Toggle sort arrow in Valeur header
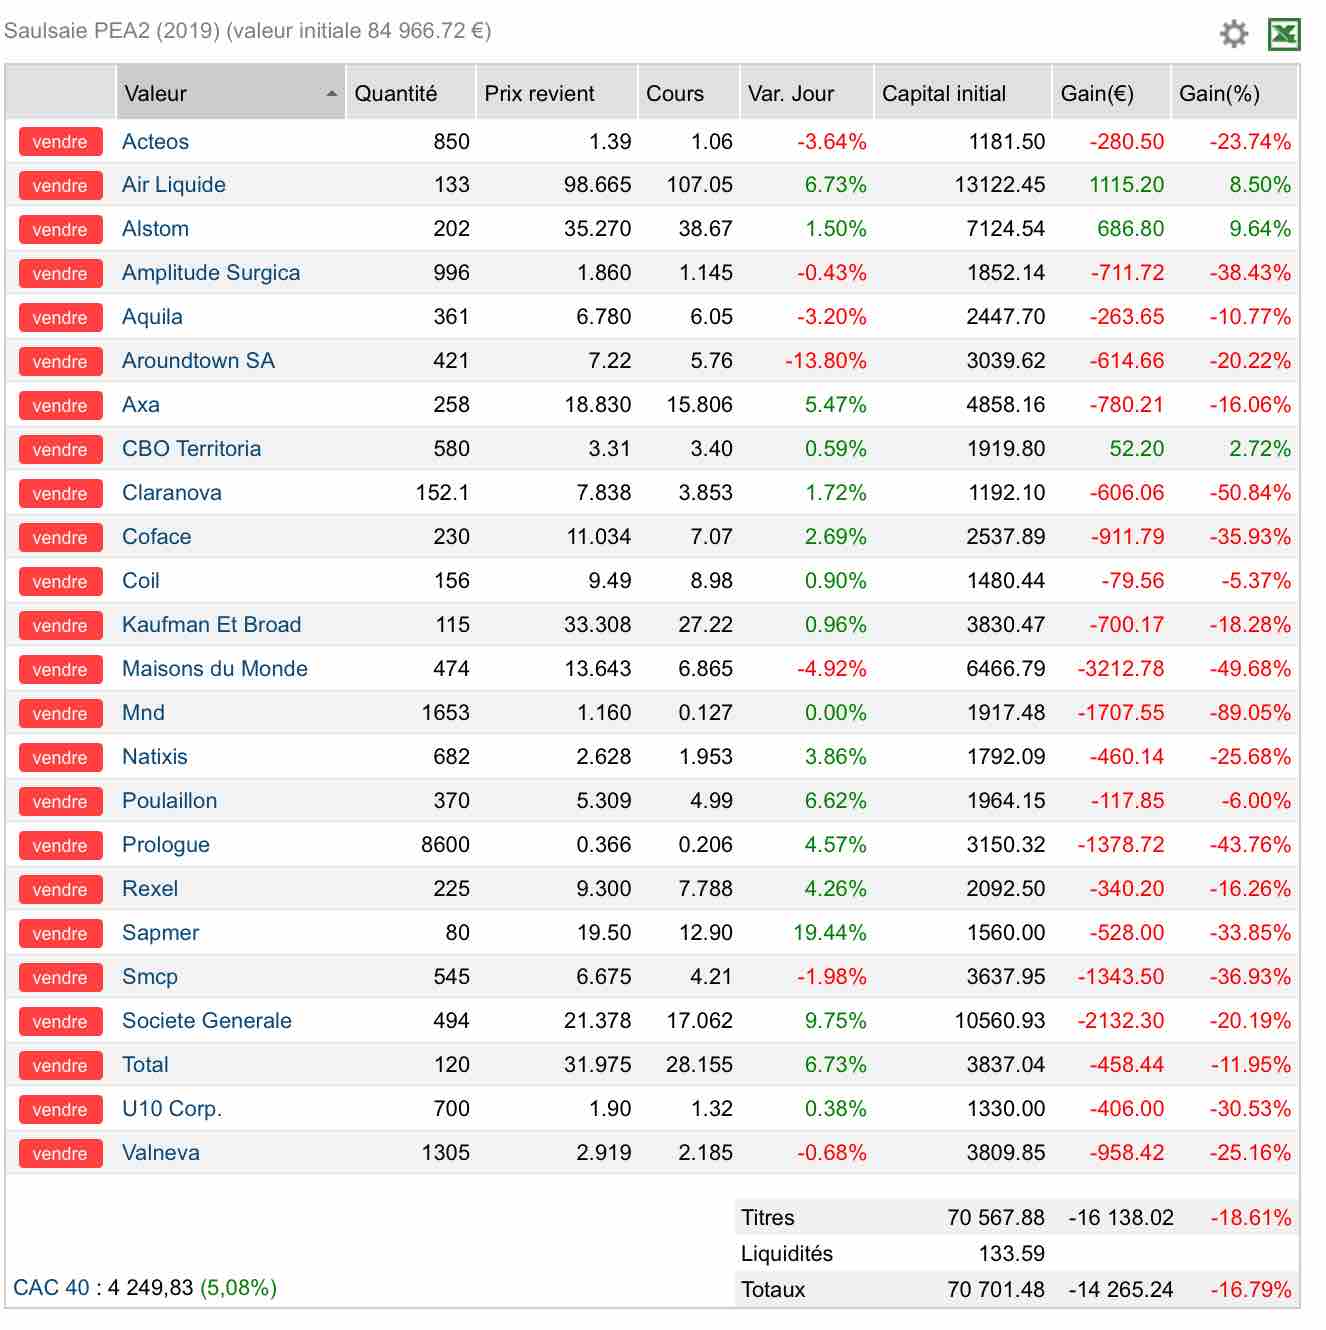 331,94
